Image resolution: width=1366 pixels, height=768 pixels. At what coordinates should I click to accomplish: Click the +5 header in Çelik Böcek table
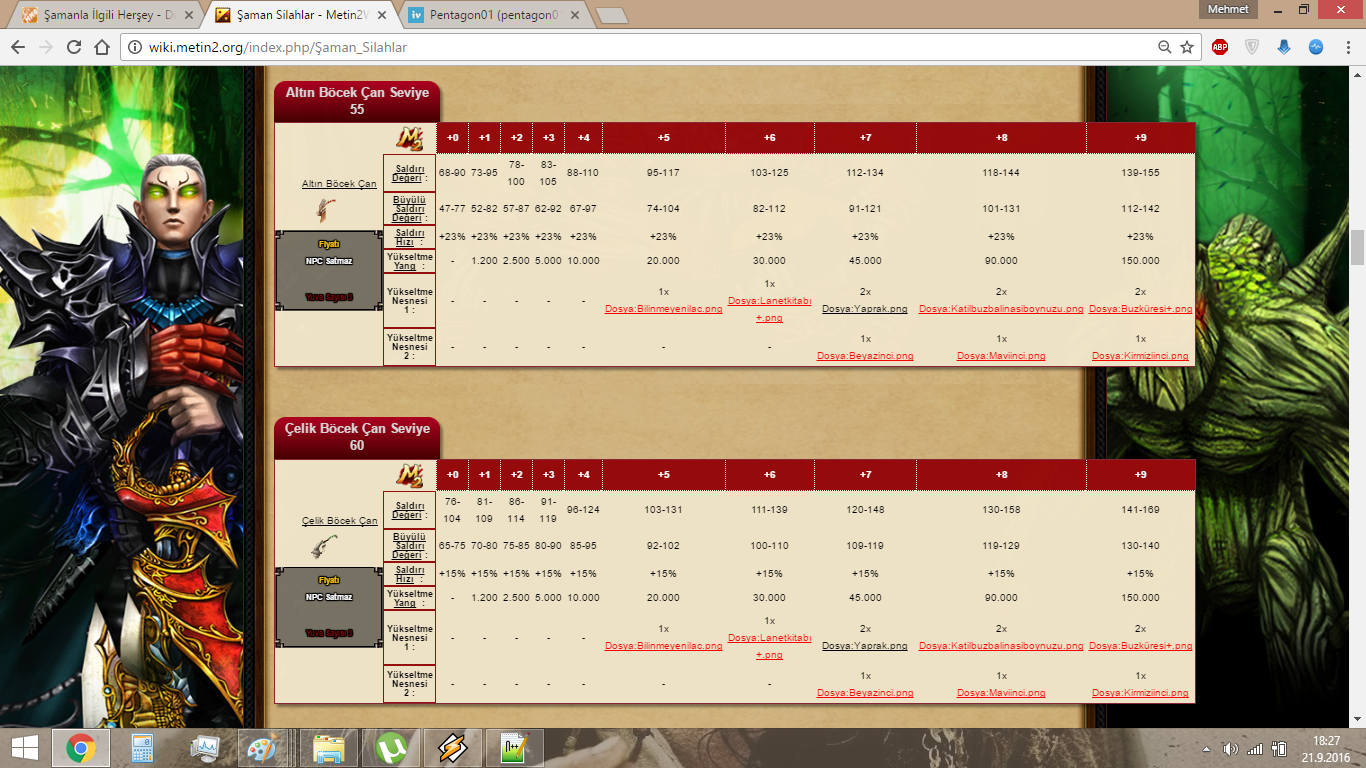click(663, 475)
